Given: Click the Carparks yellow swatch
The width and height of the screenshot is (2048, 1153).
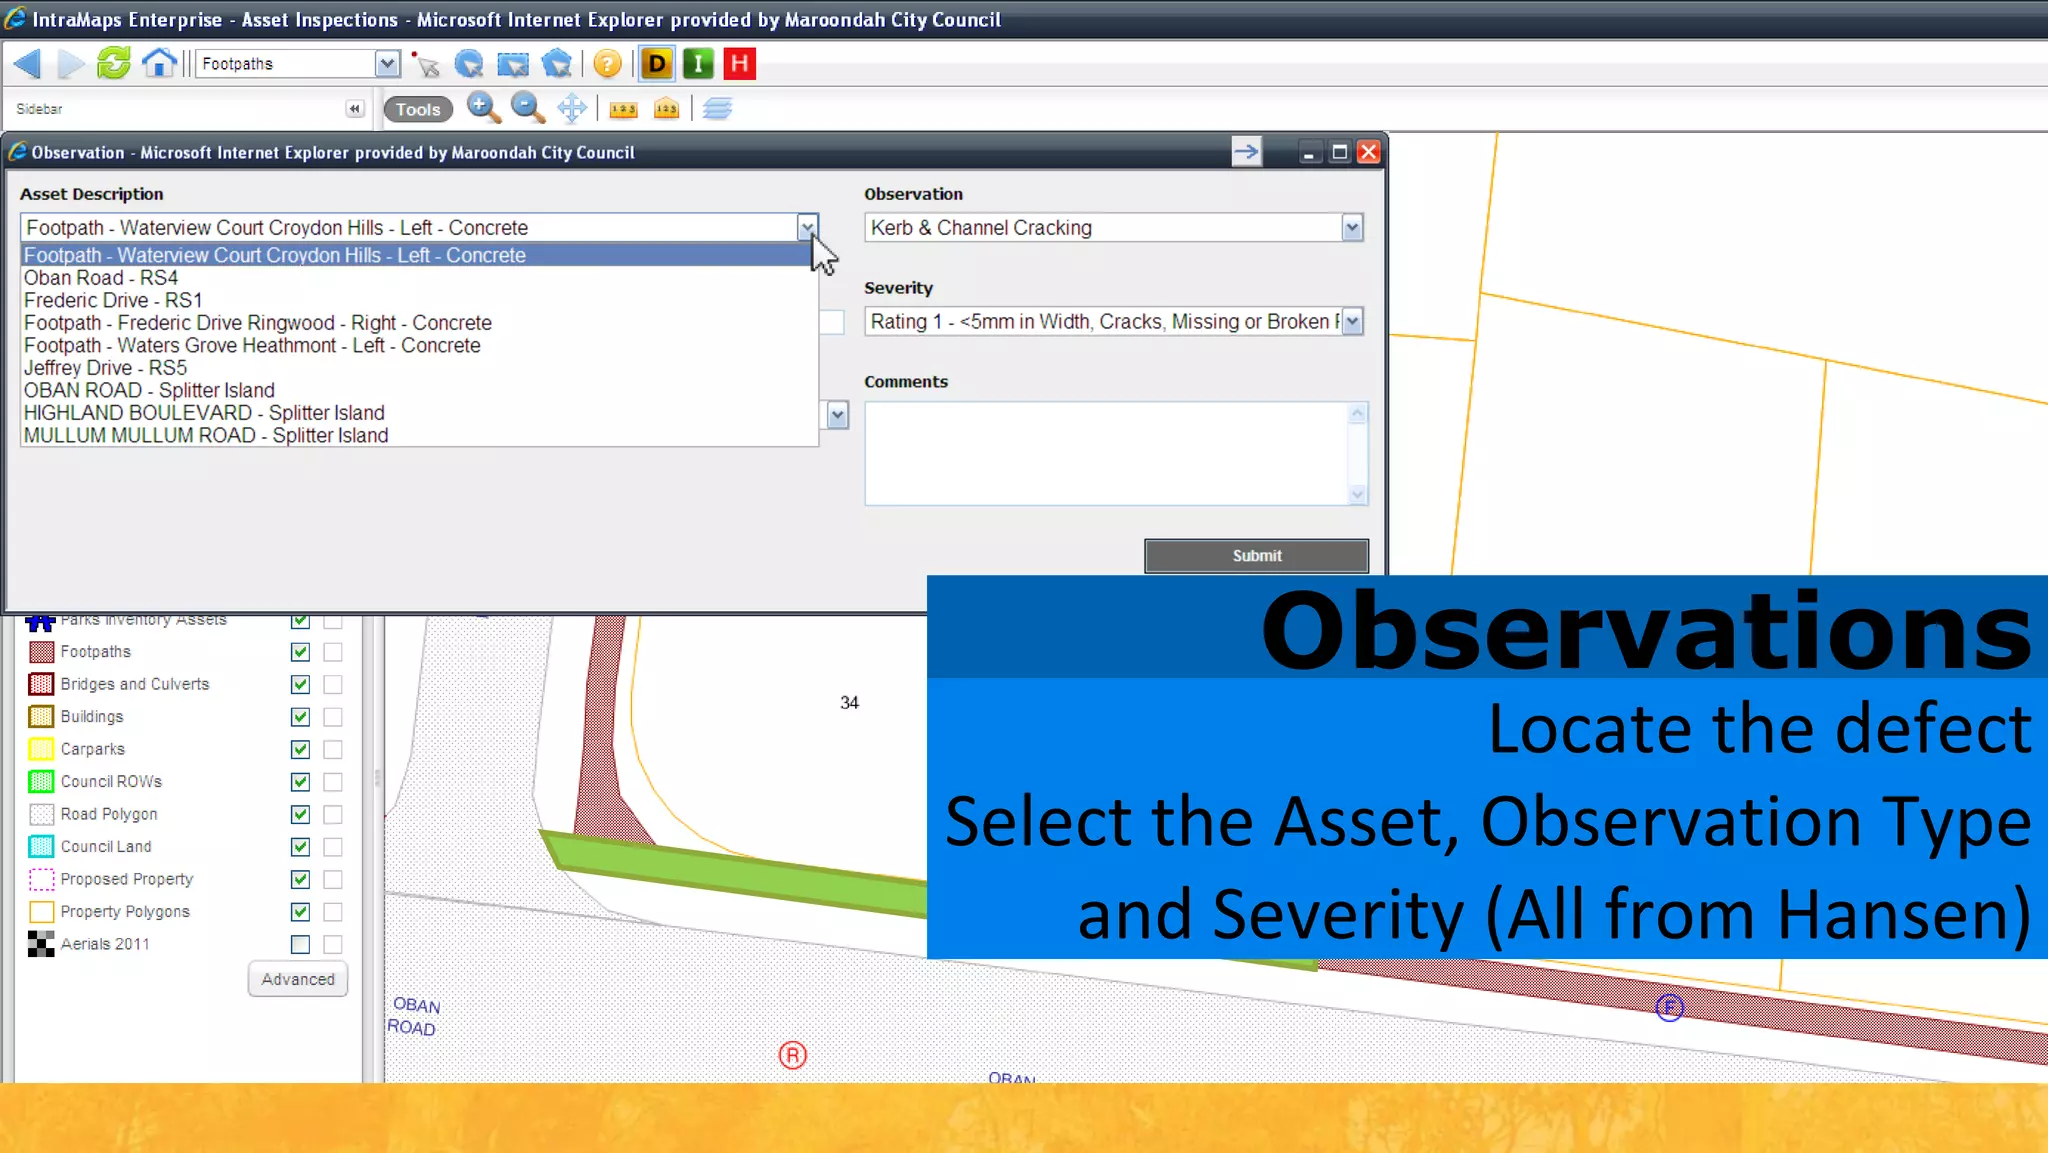Looking at the screenshot, I should (41, 749).
